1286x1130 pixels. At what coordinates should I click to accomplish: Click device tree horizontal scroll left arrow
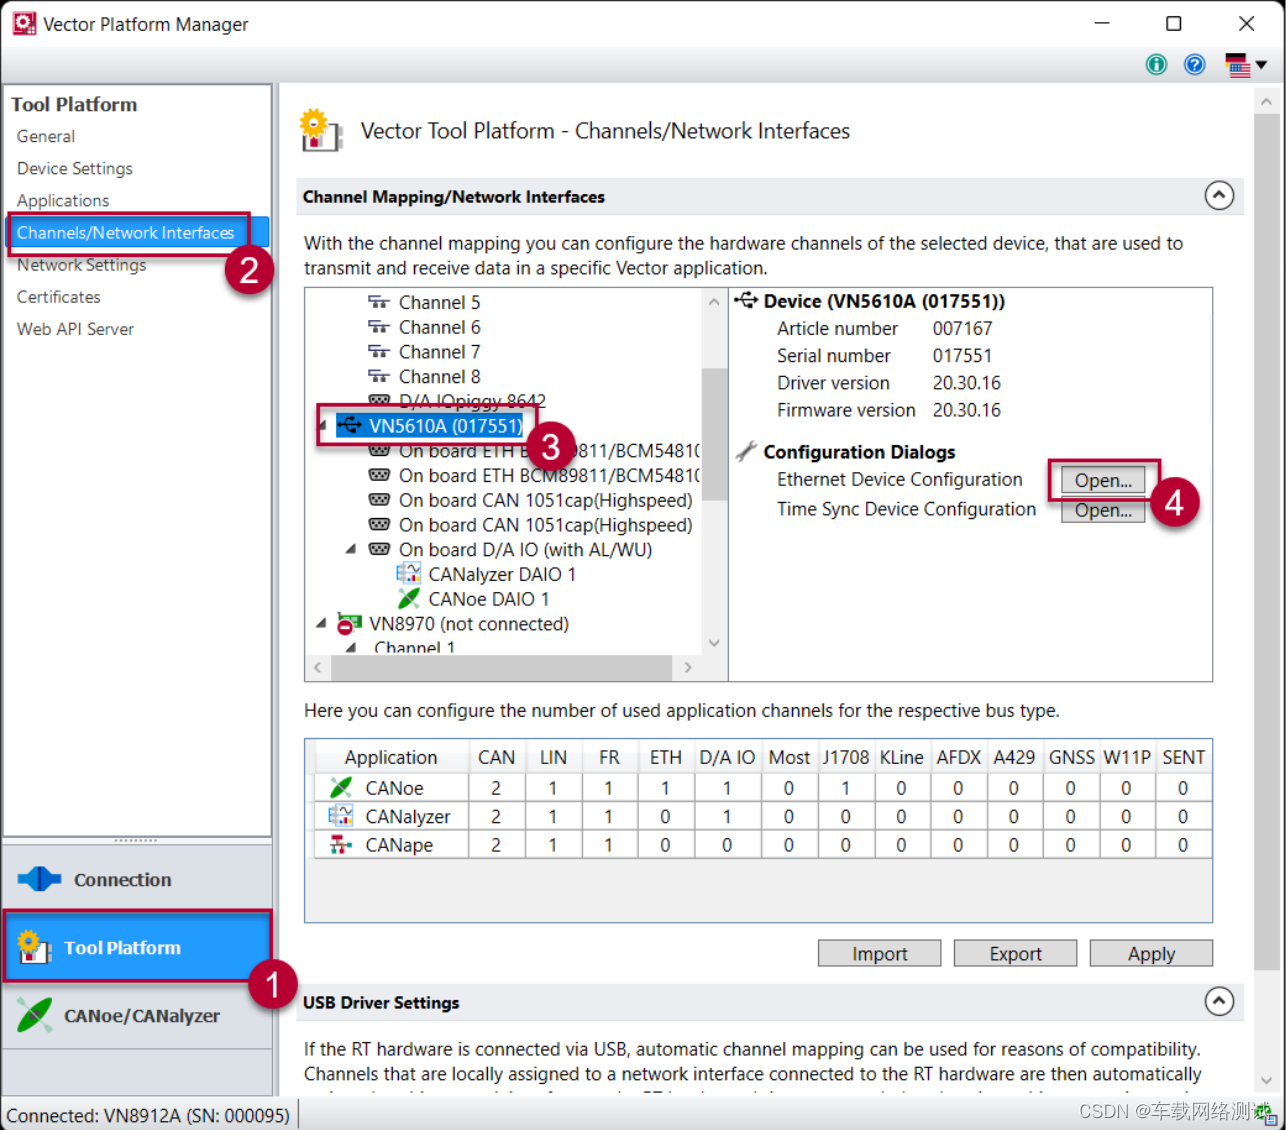click(x=318, y=667)
